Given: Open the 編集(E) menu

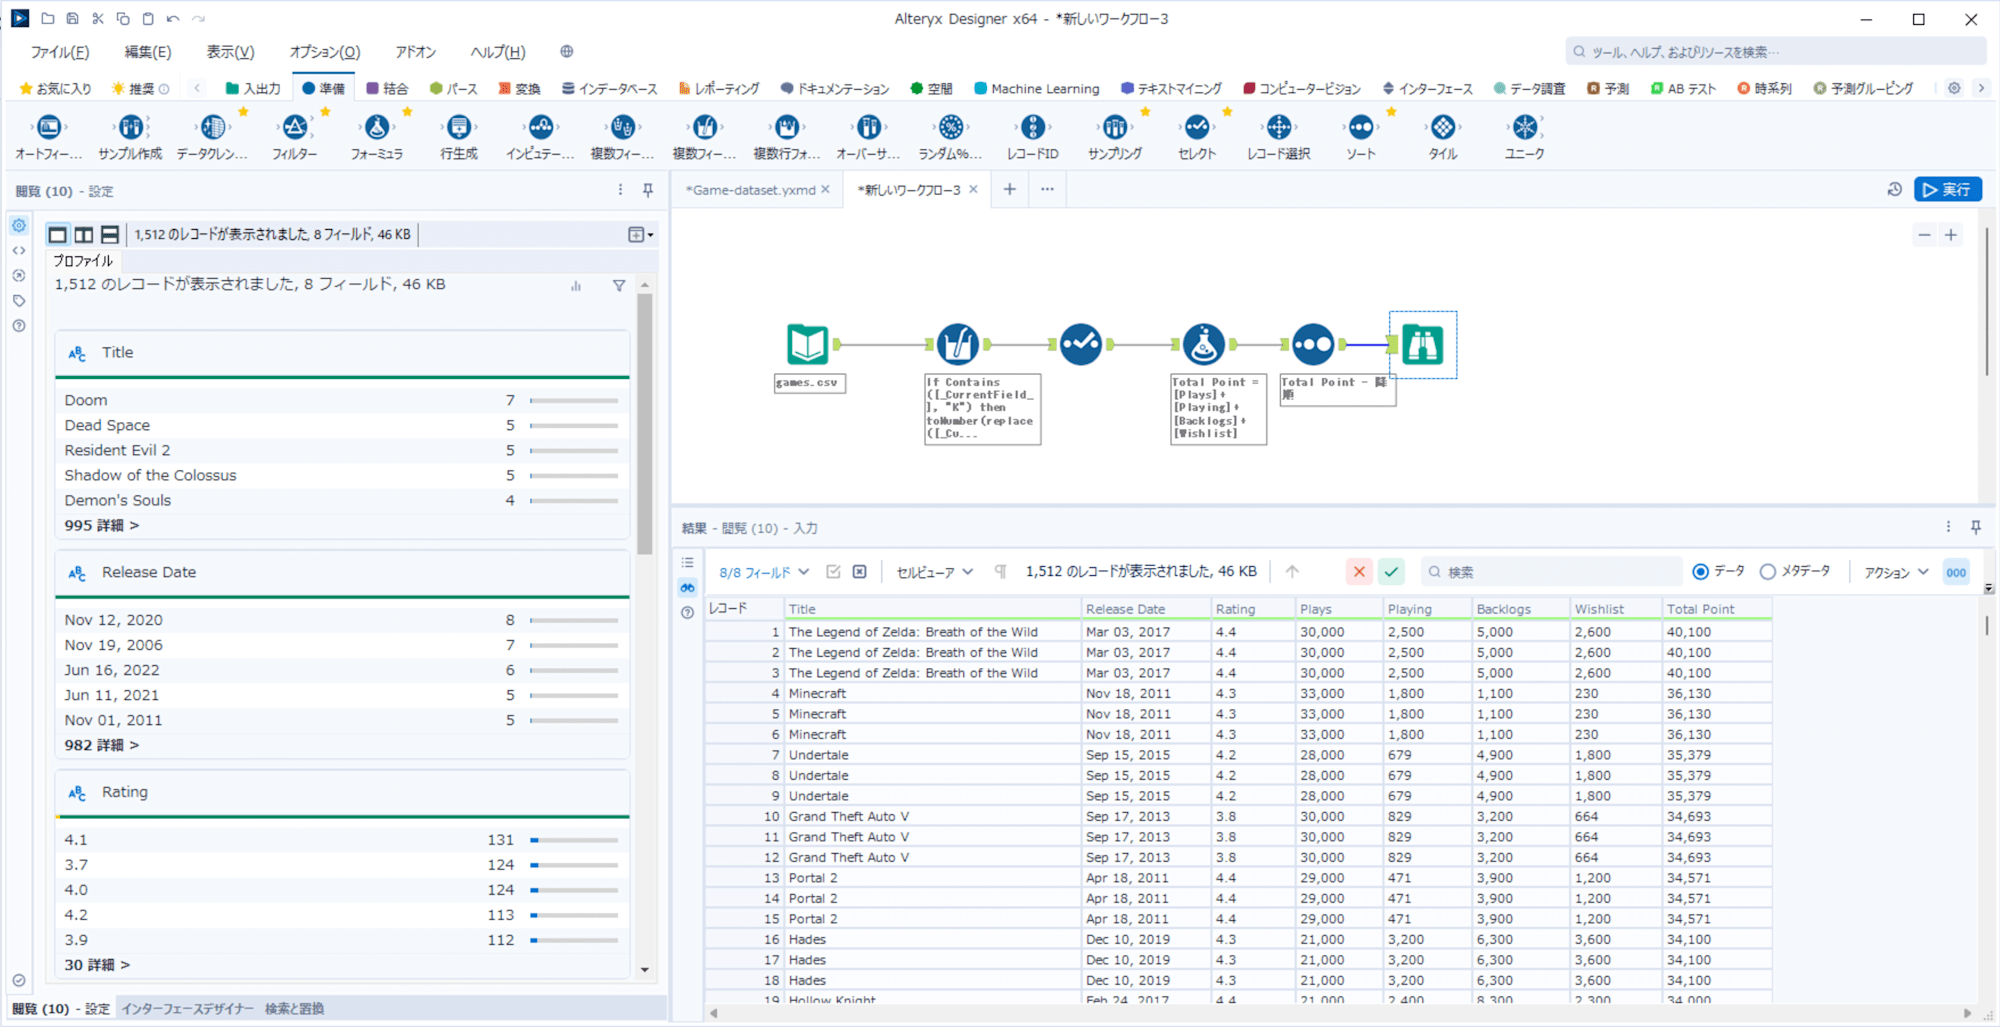Looking at the screenshot, I should (148, 52).
